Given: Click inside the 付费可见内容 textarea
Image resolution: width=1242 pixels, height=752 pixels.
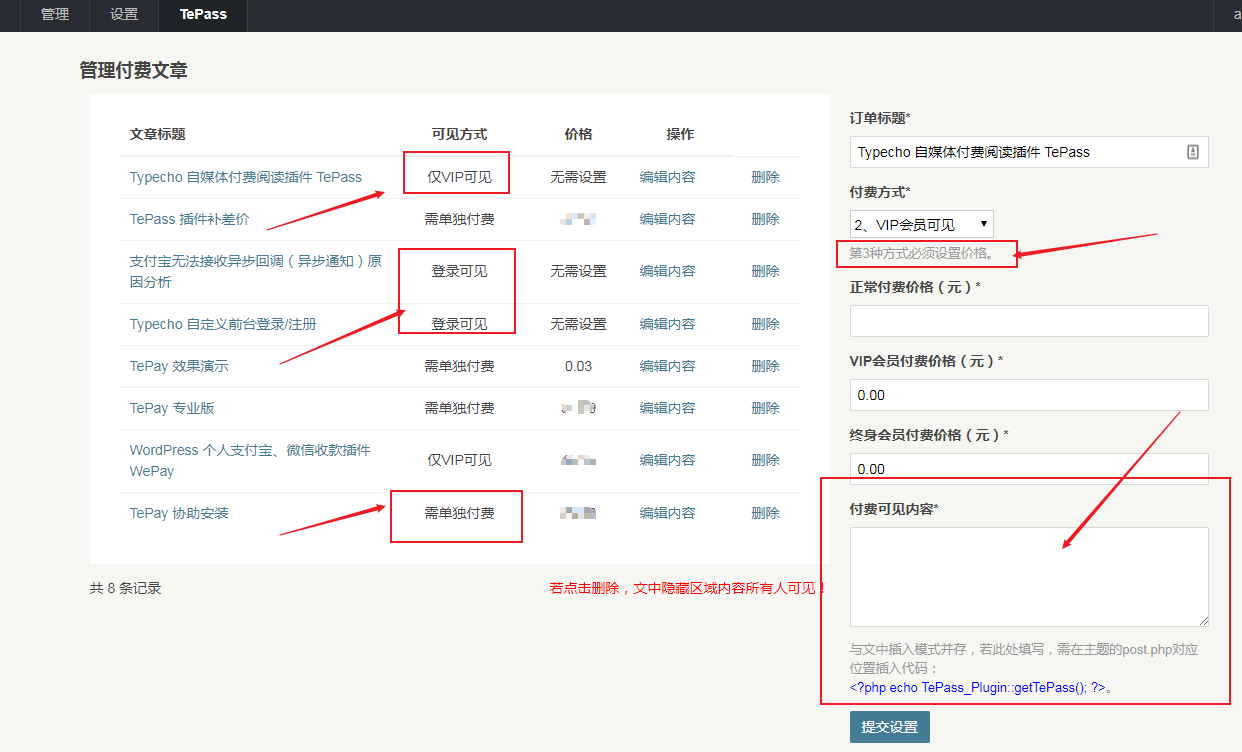Looking at the screenshot, I should (1028, 577).
